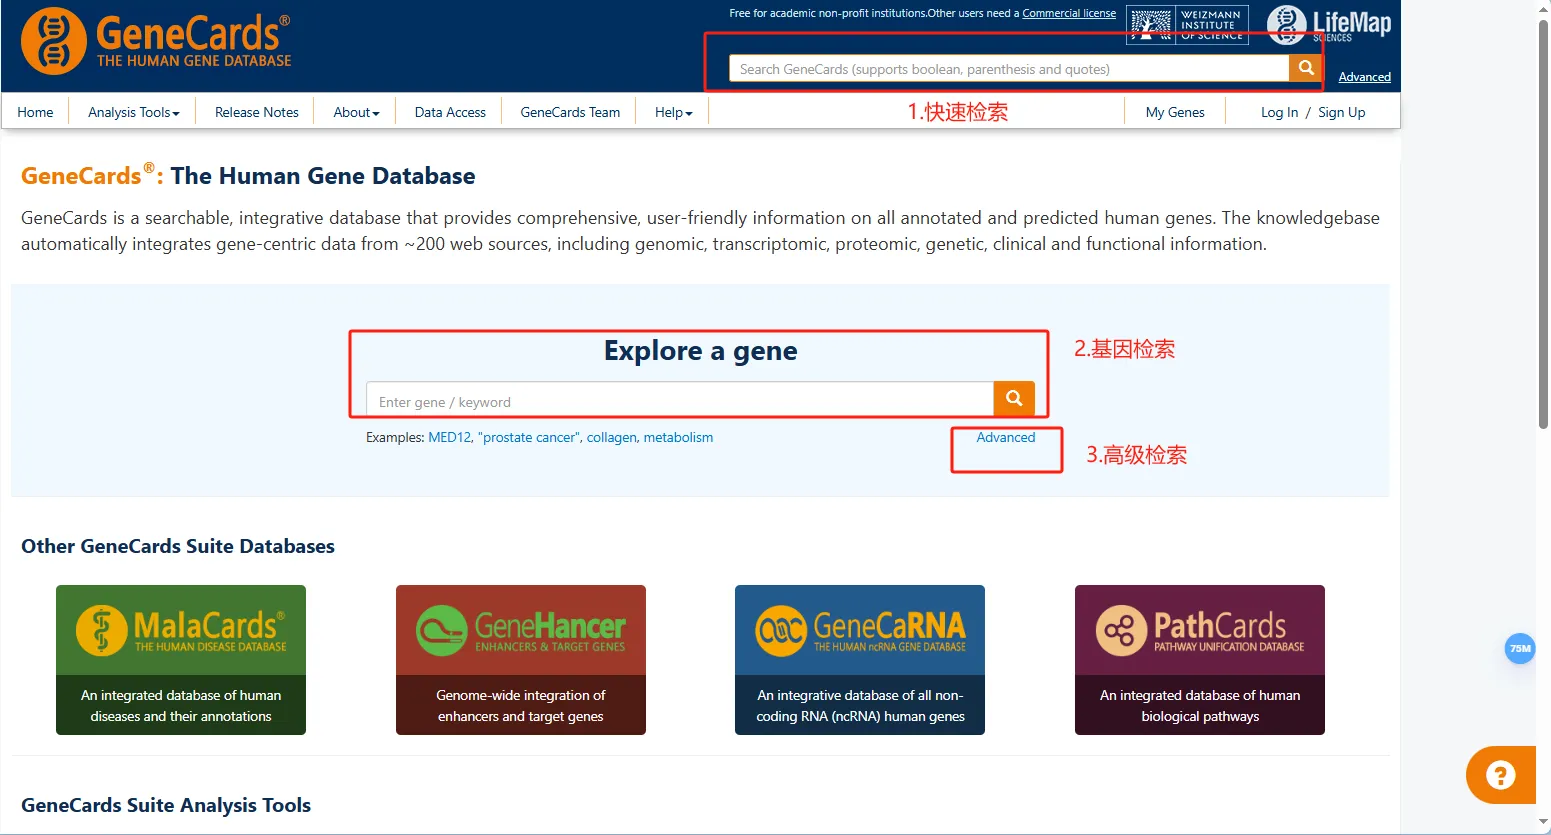The height and width of the screenshot is (835, 1551).
Task: Click the Weizmann Institute of Science logo
Action: 1187,25
